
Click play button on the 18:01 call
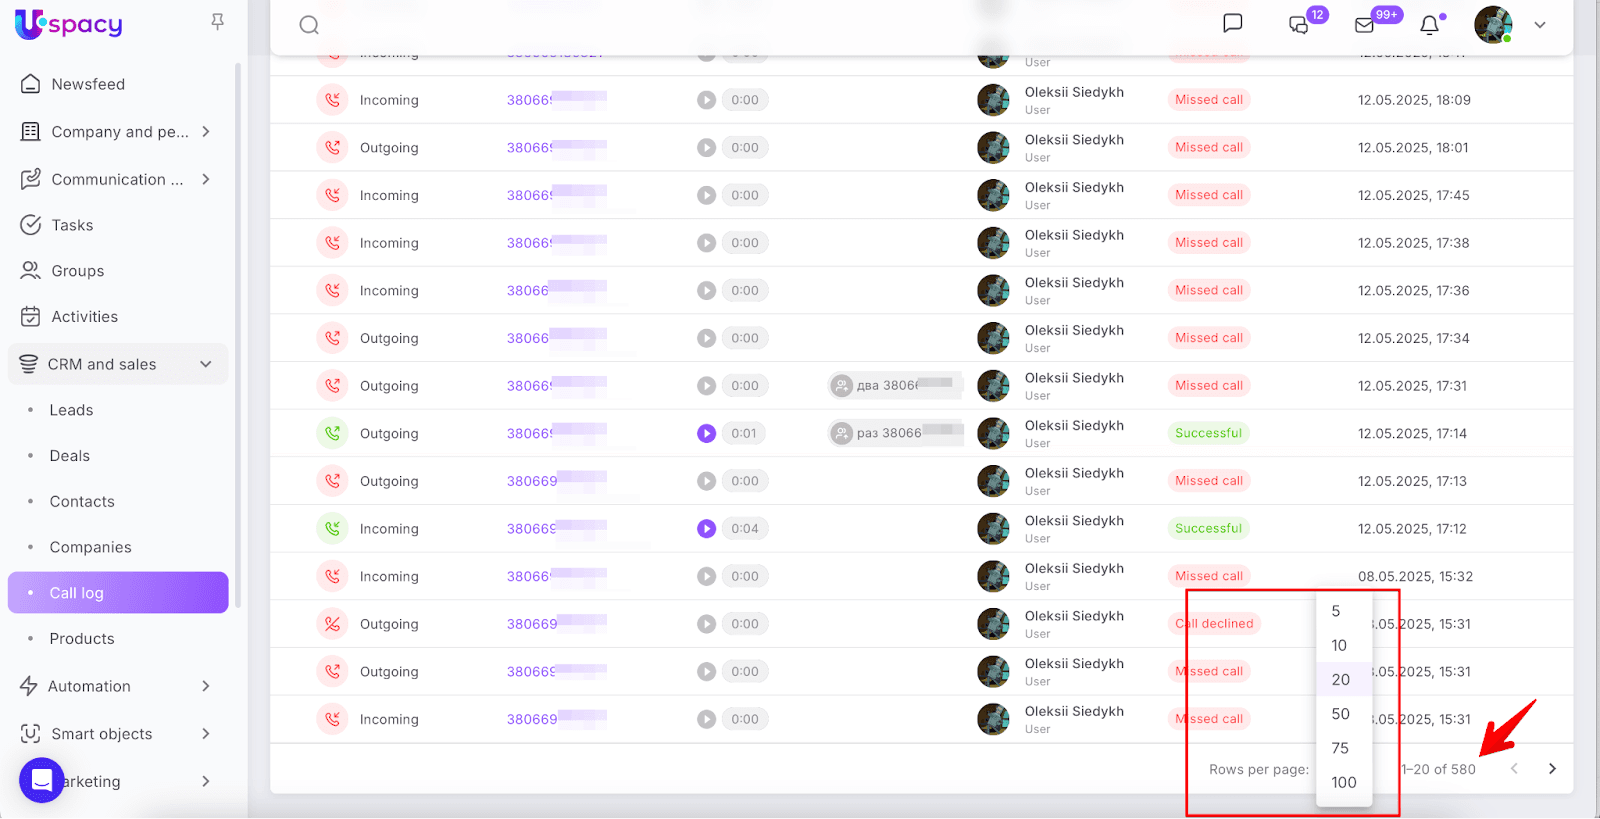pos(707,147)
